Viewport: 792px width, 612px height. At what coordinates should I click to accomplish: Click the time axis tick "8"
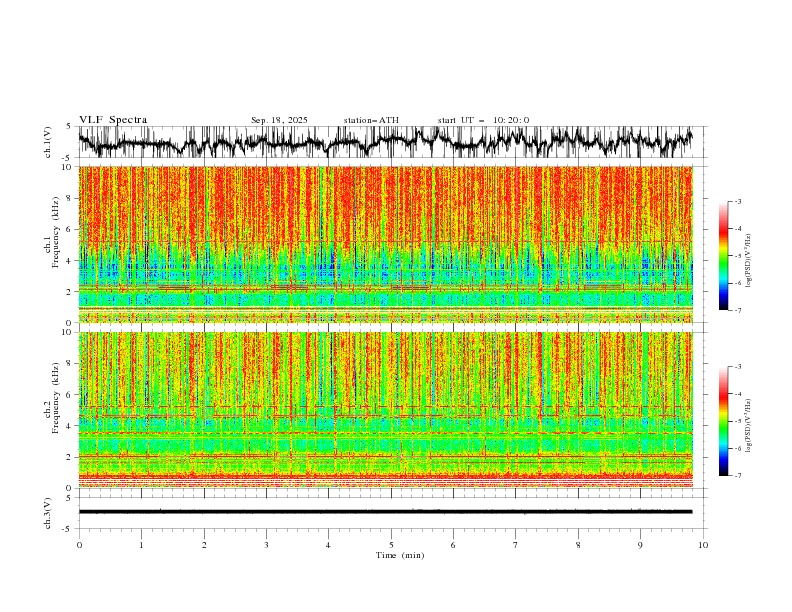(x=578, y=545)
